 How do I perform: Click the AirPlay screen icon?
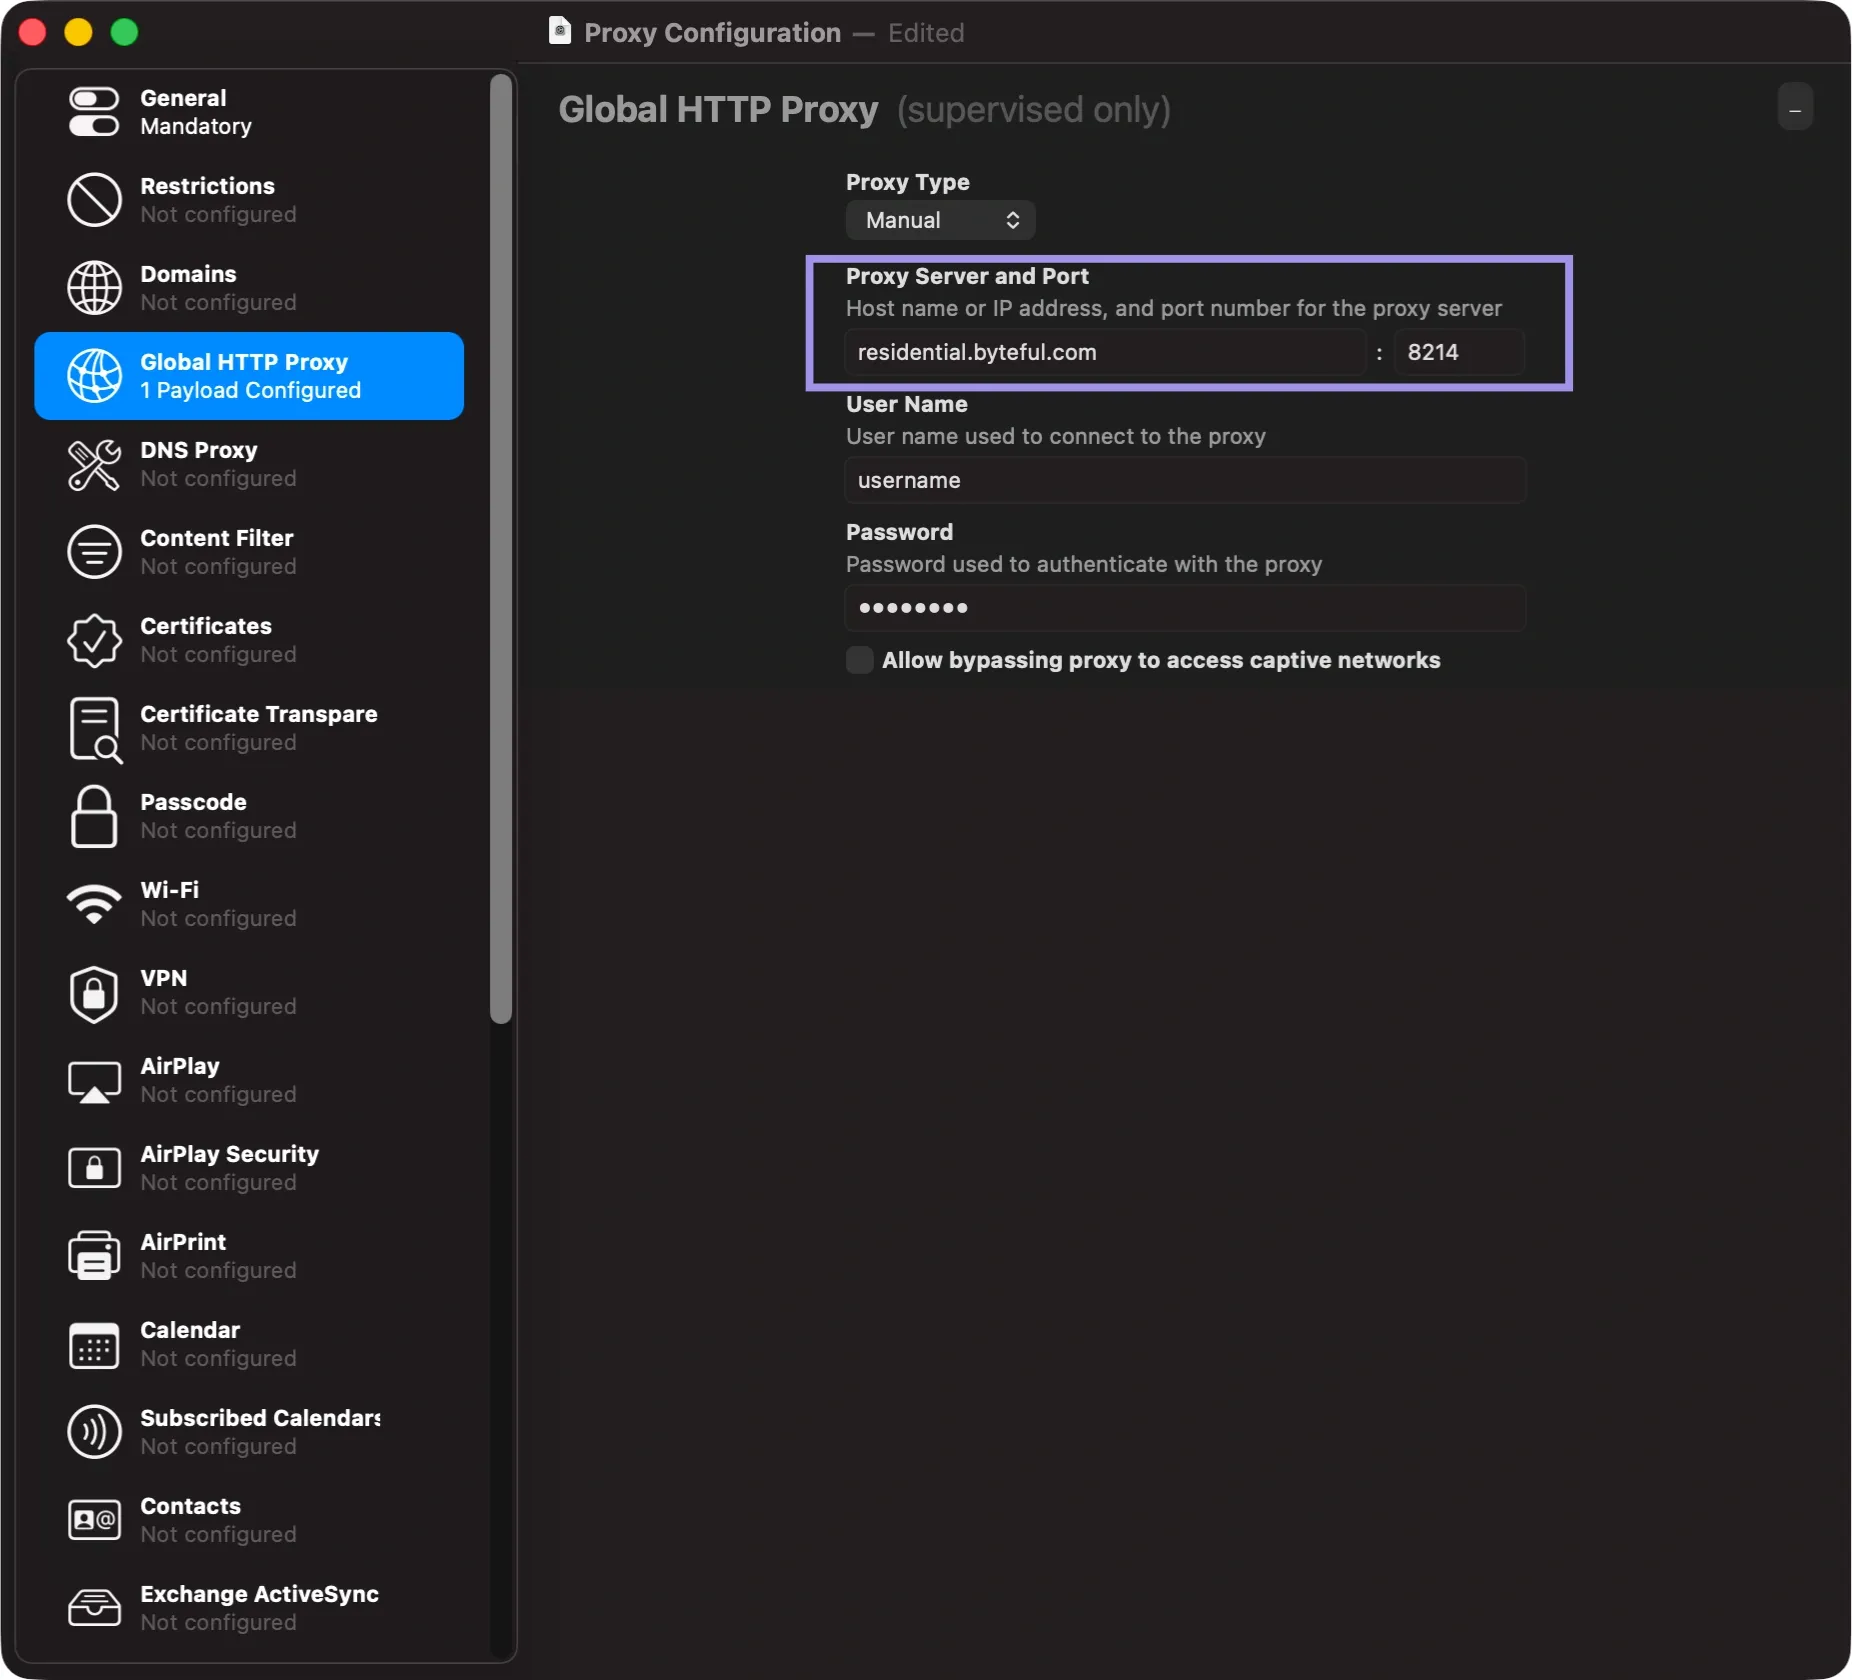coord(94,1081)
